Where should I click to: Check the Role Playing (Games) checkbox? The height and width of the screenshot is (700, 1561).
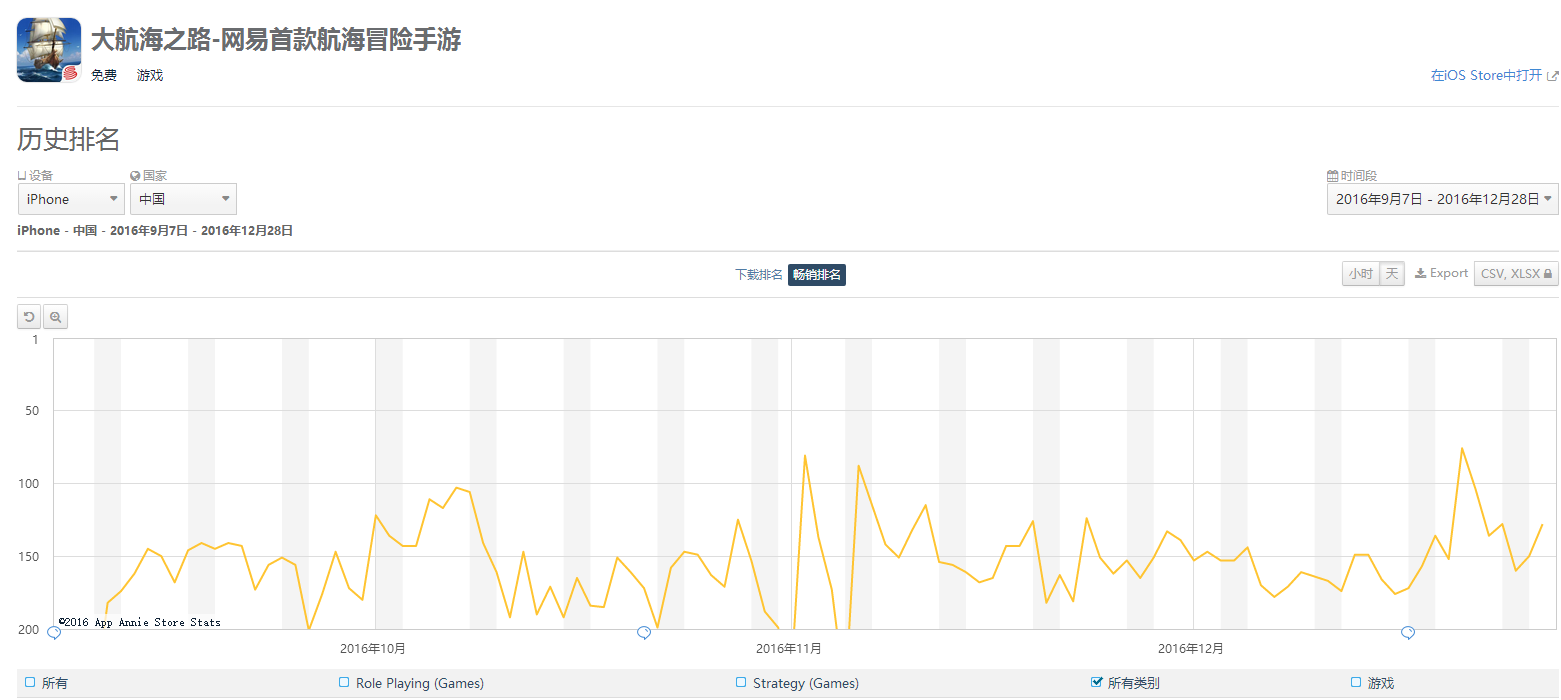pos(345,682)
